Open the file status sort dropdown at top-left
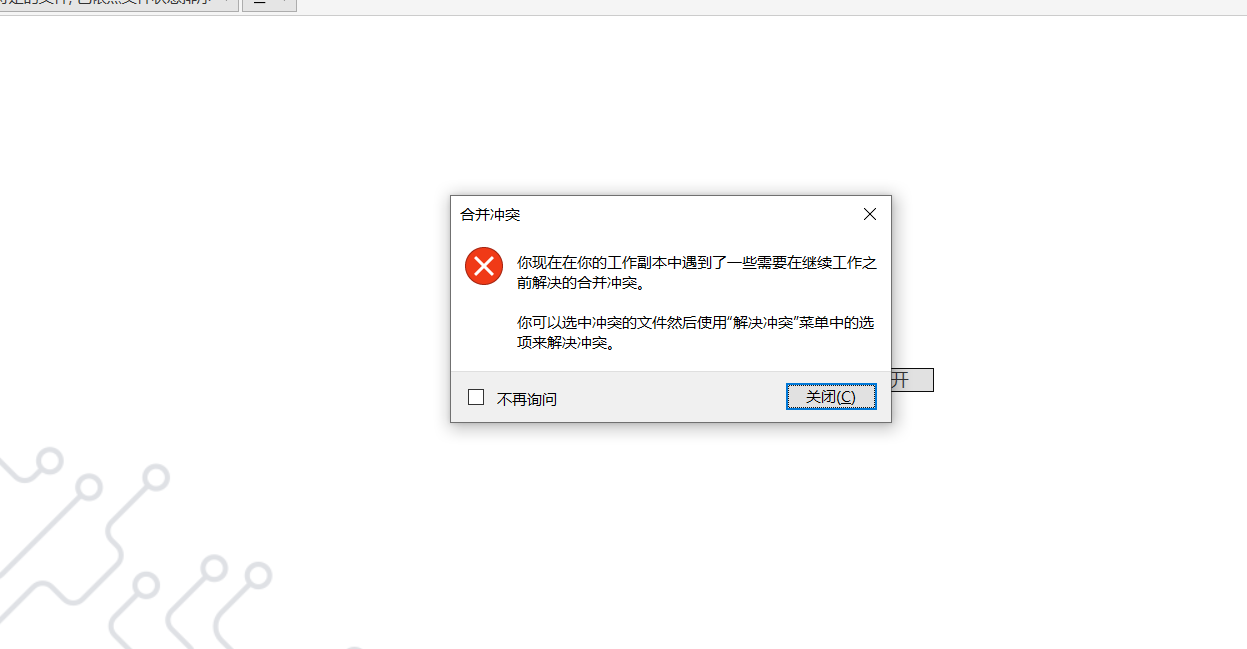The image size is (1247, 649). pos(119,5)
